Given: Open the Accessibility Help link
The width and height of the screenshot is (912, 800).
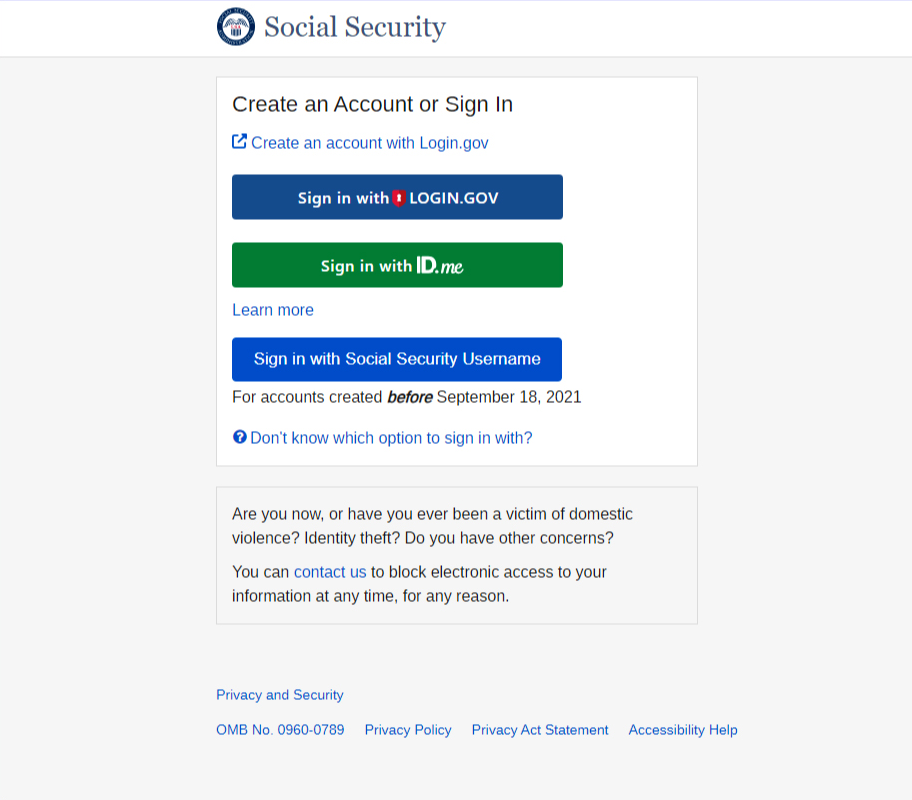Looking at the screenshot, I should [683, 730].
